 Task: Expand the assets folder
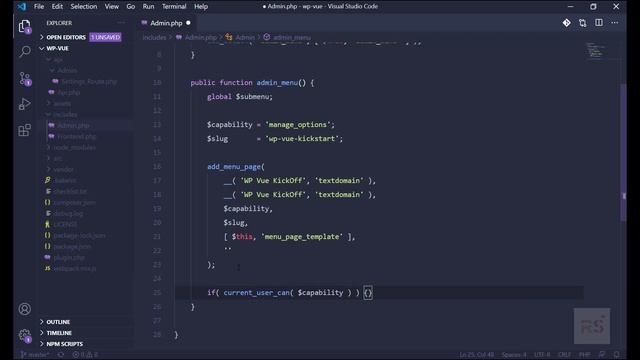(62, 104)
